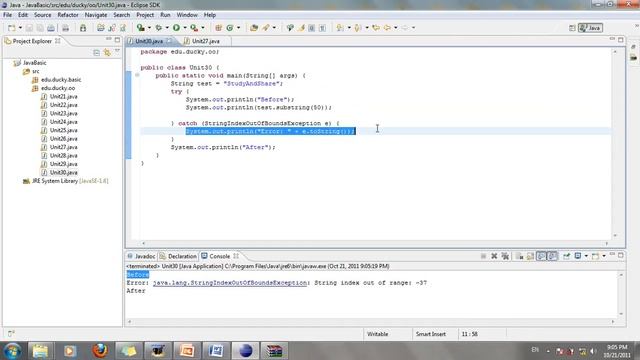Click the editor horizontal scrollbar
The width and height of the screenshot is (640, 360).
click(375, 244)
